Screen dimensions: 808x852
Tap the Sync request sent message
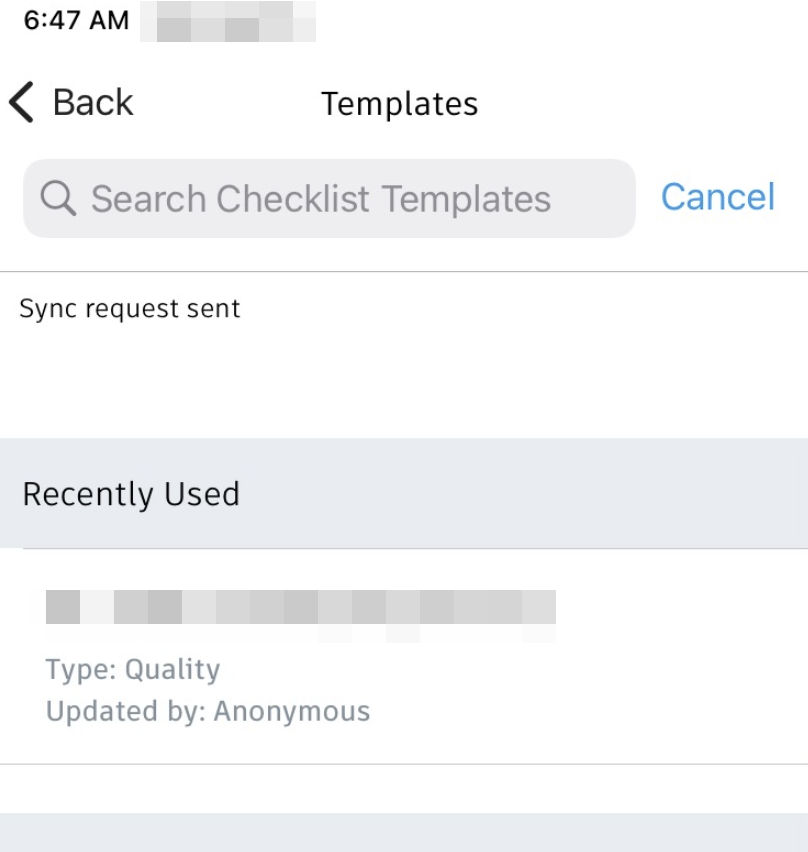pyautogui.click(x=130, y=309)
